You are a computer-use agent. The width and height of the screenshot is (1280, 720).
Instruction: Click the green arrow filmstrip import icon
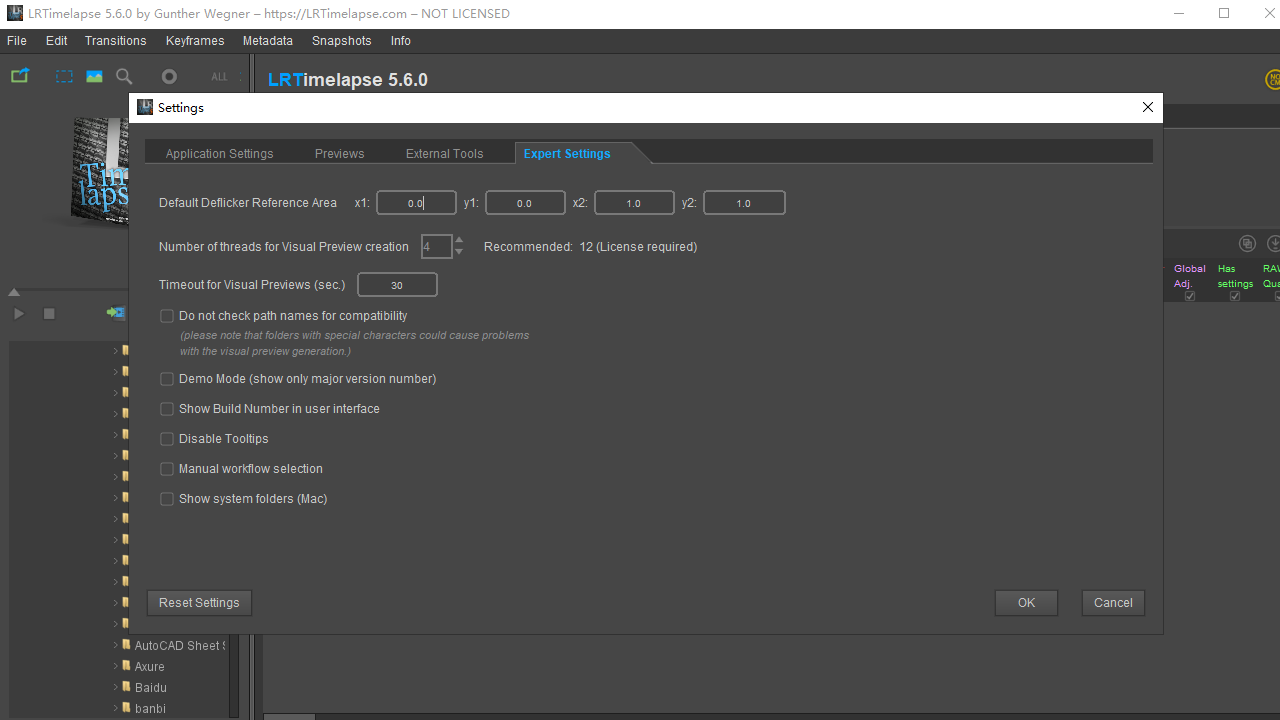point(116,313)
